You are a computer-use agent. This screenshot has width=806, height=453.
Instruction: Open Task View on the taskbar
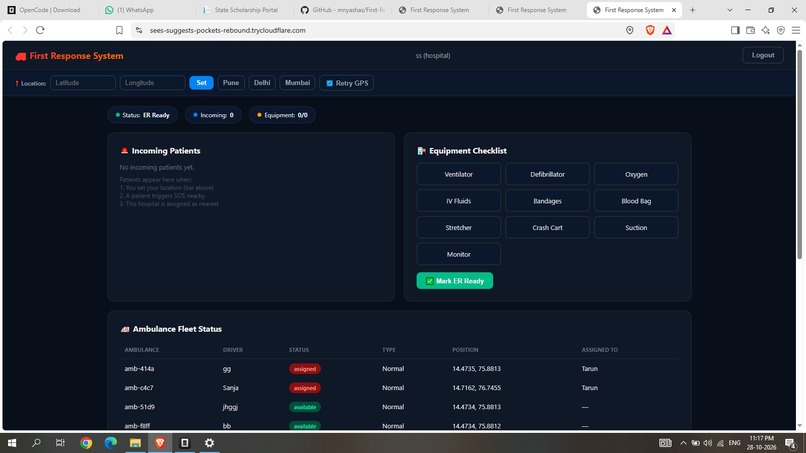(x=60, y=443)
